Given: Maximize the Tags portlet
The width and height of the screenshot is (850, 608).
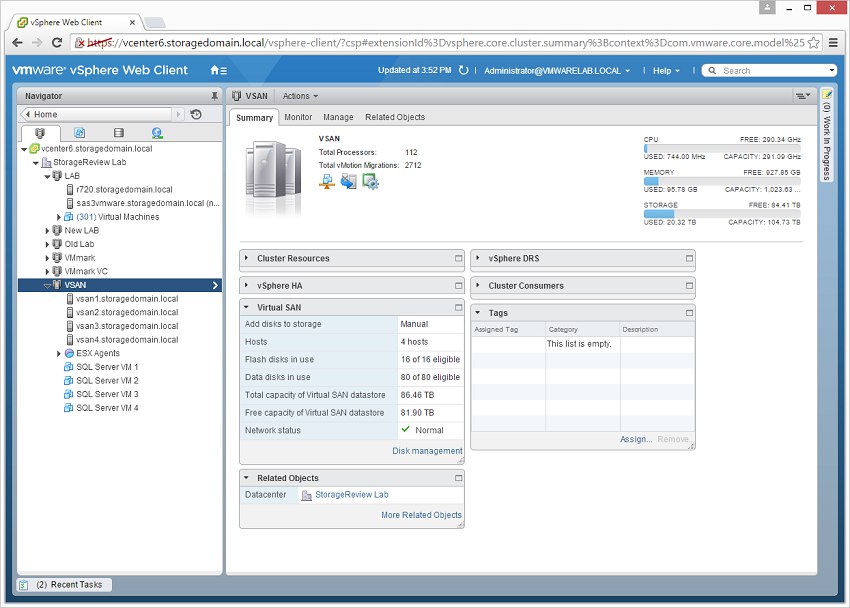Looking at the screenshot, I should coord(690,313).
